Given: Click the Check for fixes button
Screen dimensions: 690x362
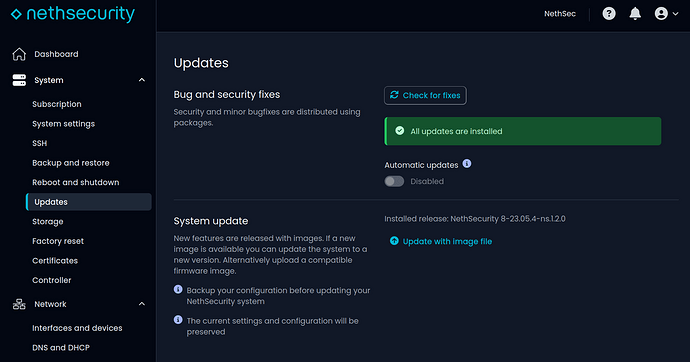Looking at the screenshot, I should [425, 95].
